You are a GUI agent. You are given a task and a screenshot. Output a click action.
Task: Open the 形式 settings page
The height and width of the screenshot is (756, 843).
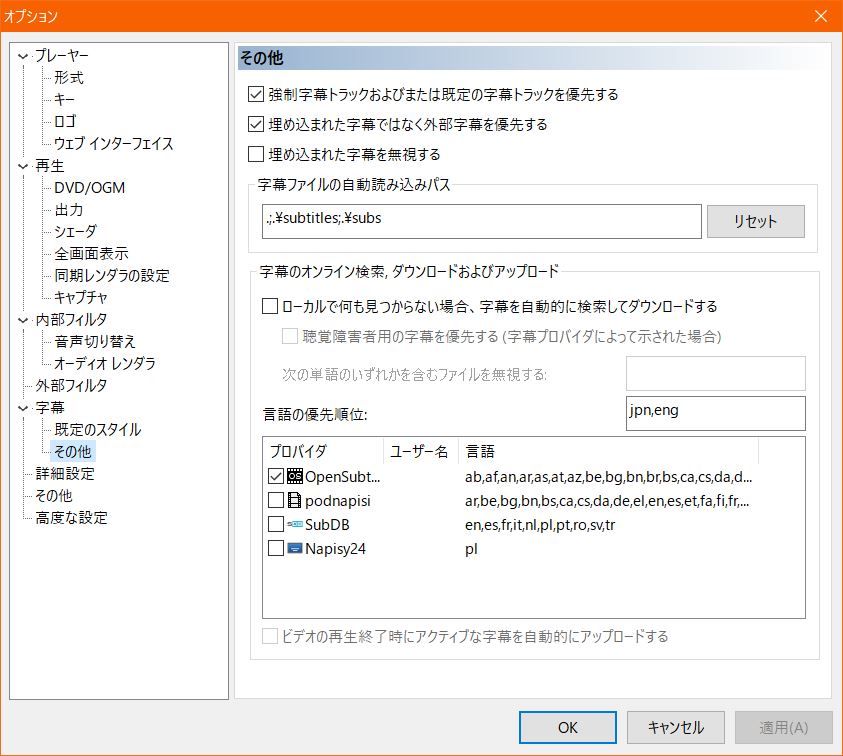coord(69,77)
